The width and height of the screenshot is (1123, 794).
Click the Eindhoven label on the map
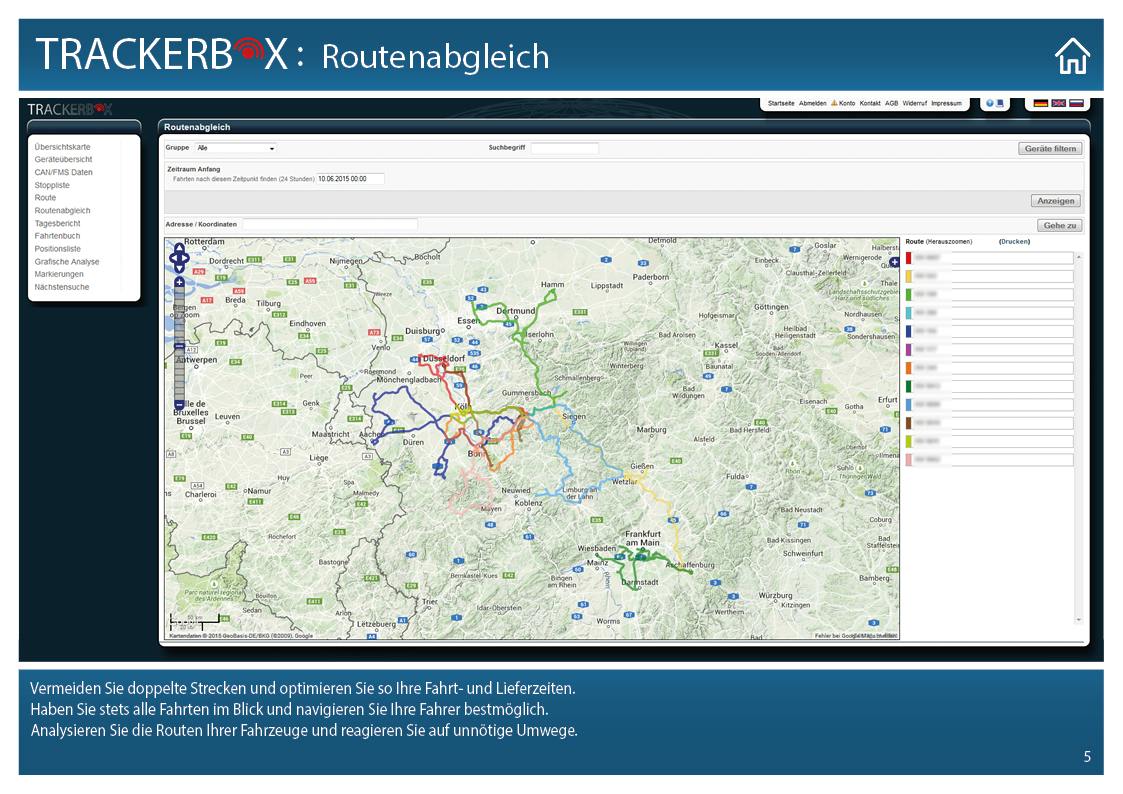[307, 324]
